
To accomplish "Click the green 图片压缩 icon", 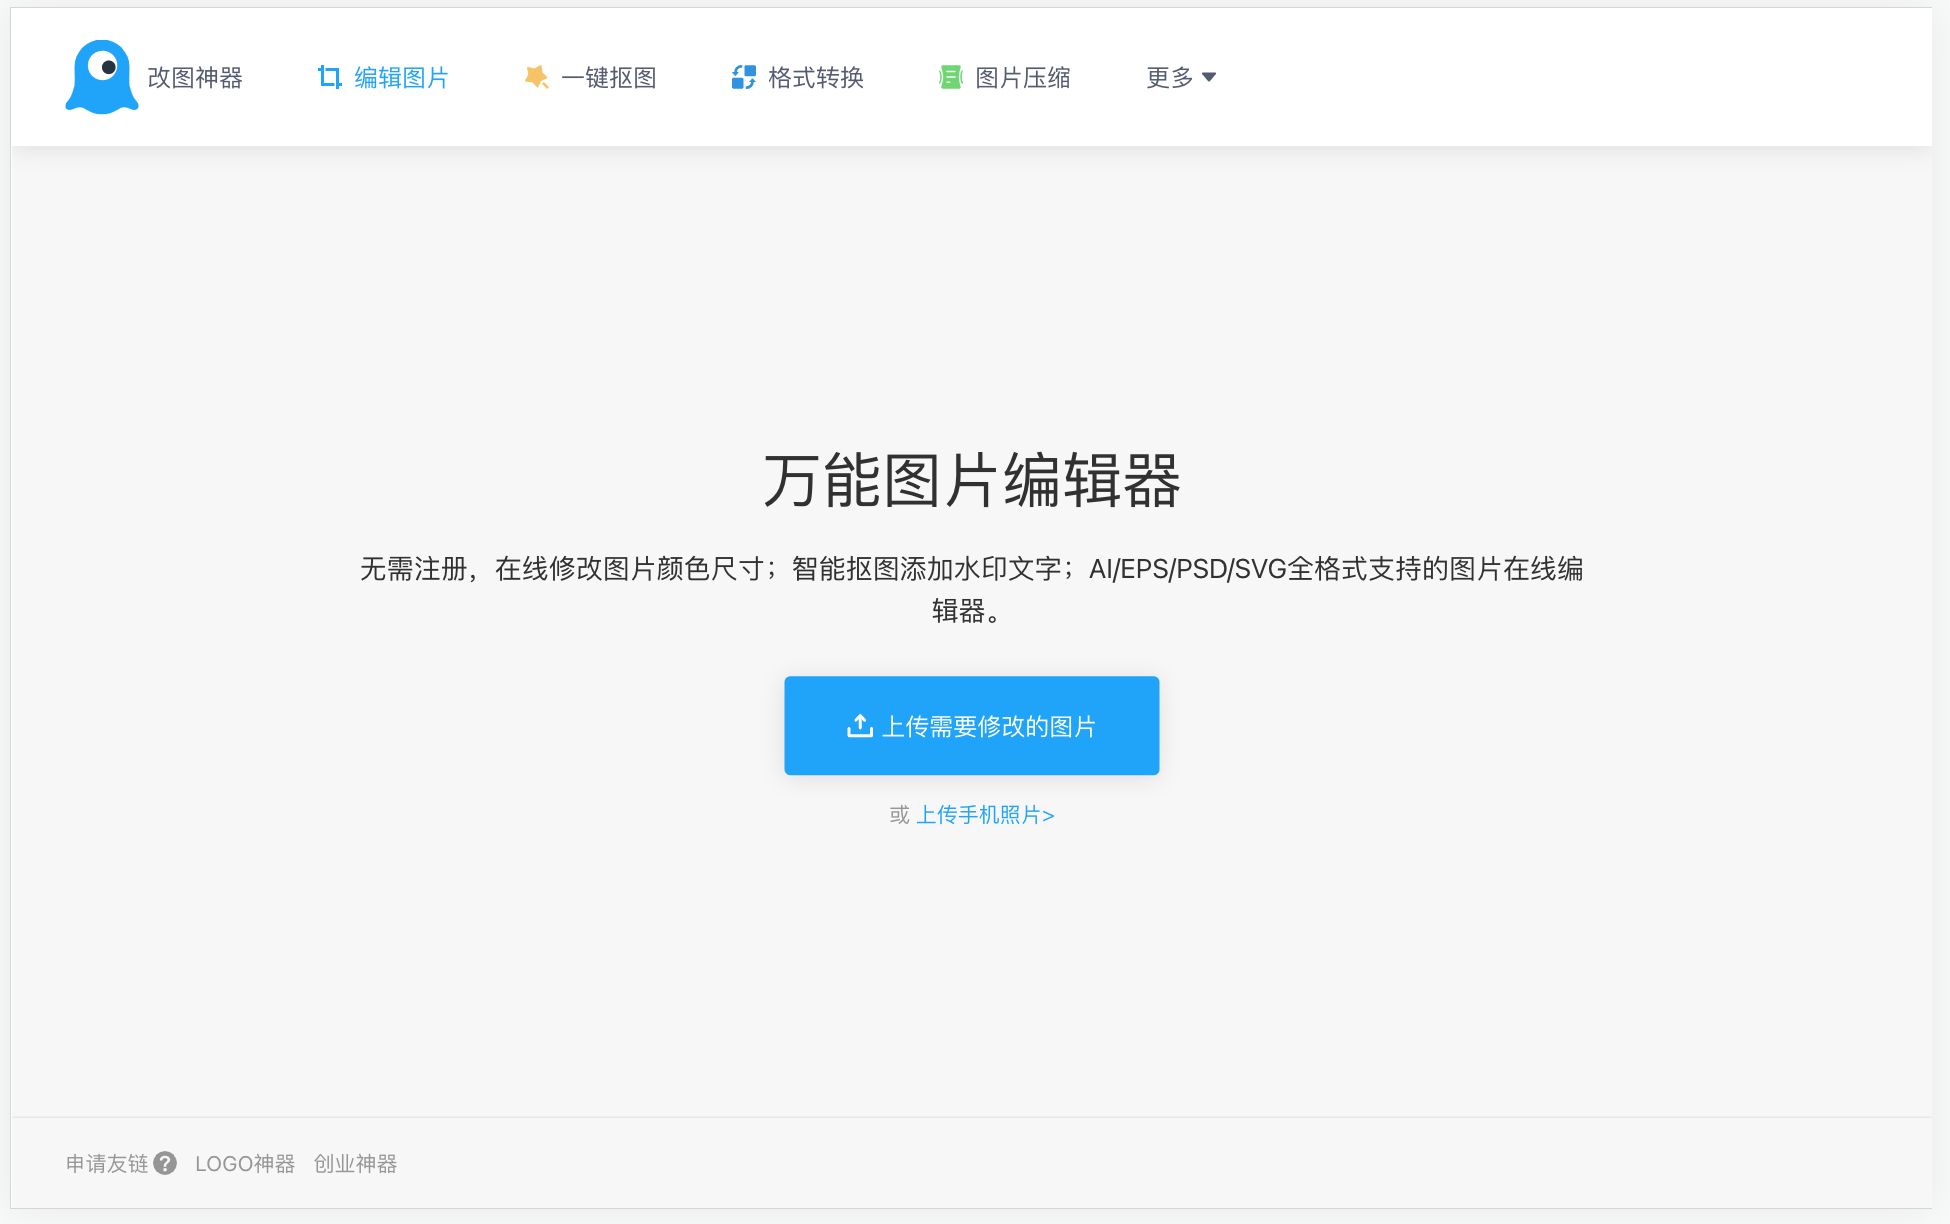I will pos(950,77).
